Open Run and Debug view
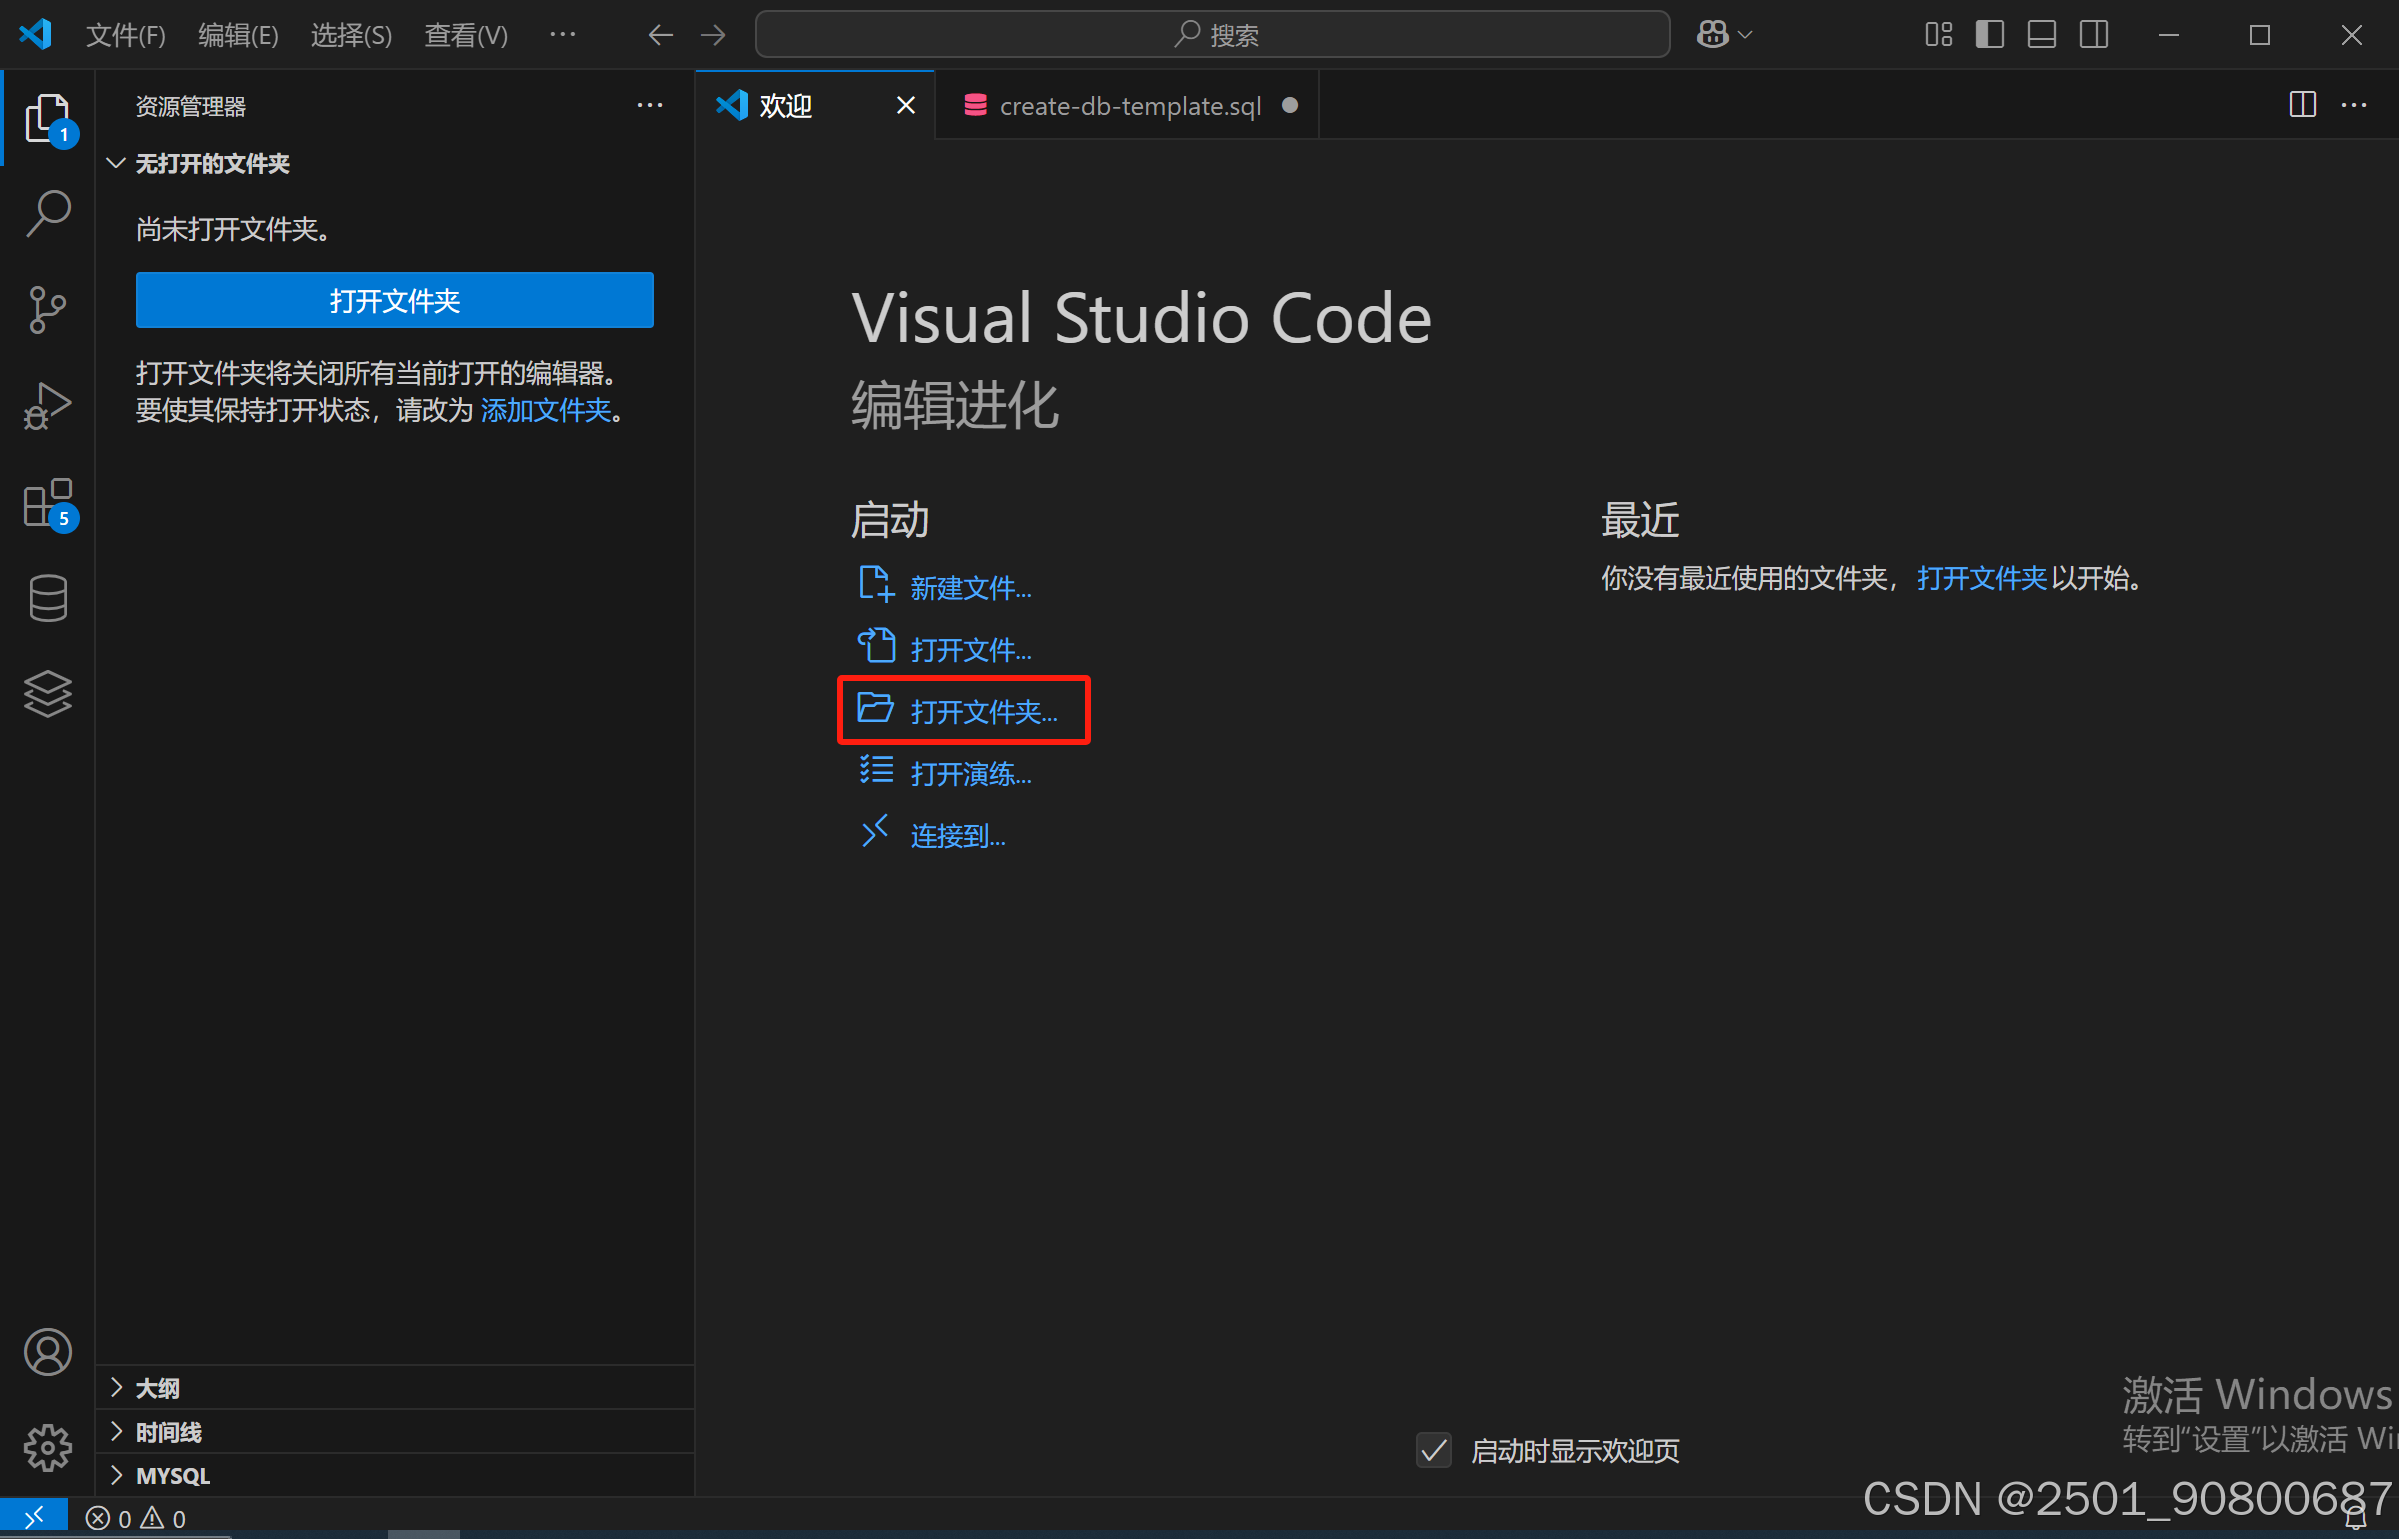Image resolution: width=2399 pixels, height=1539 pixels. point(47,405)
